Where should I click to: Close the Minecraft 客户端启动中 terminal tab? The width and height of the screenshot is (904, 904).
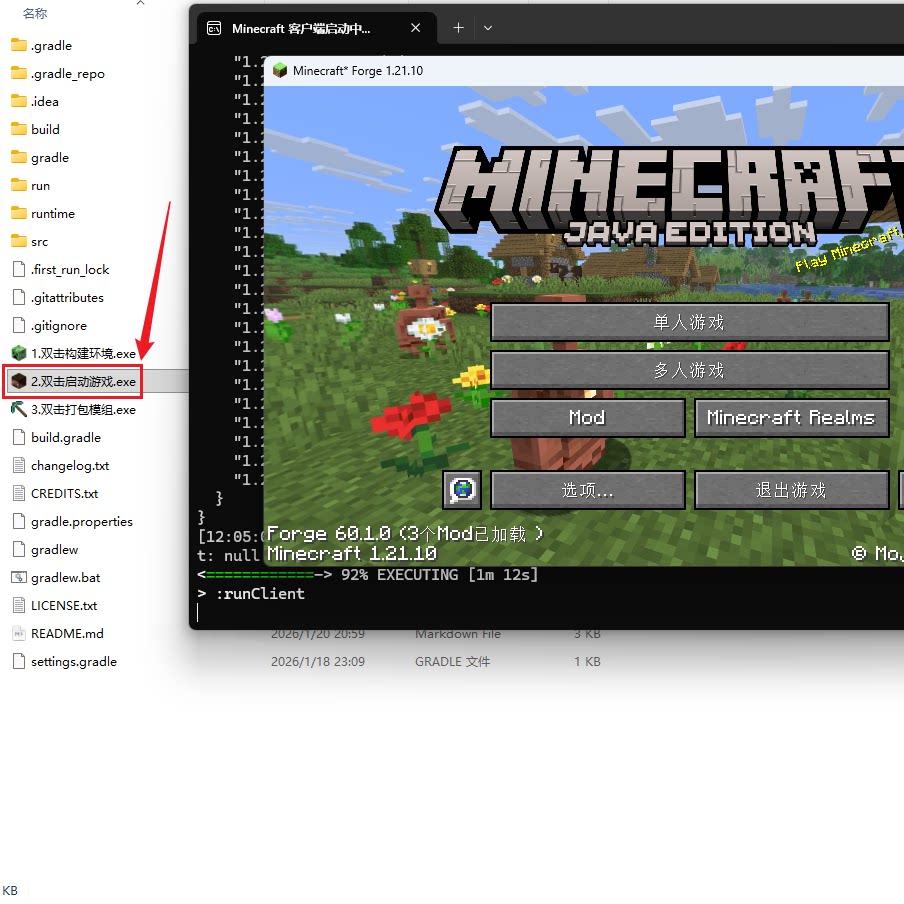point(415,28)
